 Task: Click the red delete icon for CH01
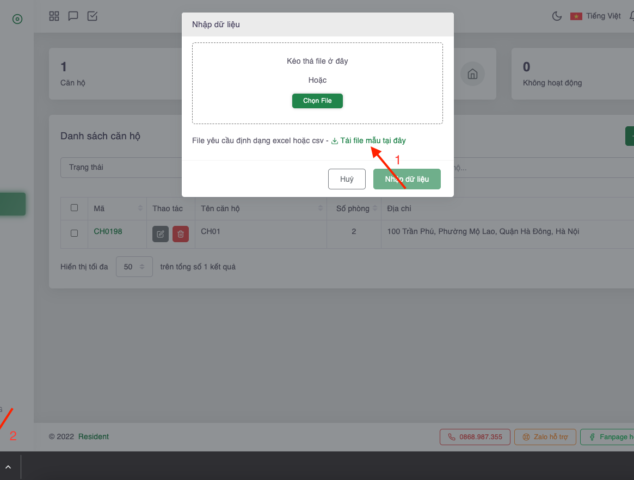(180, 233)
